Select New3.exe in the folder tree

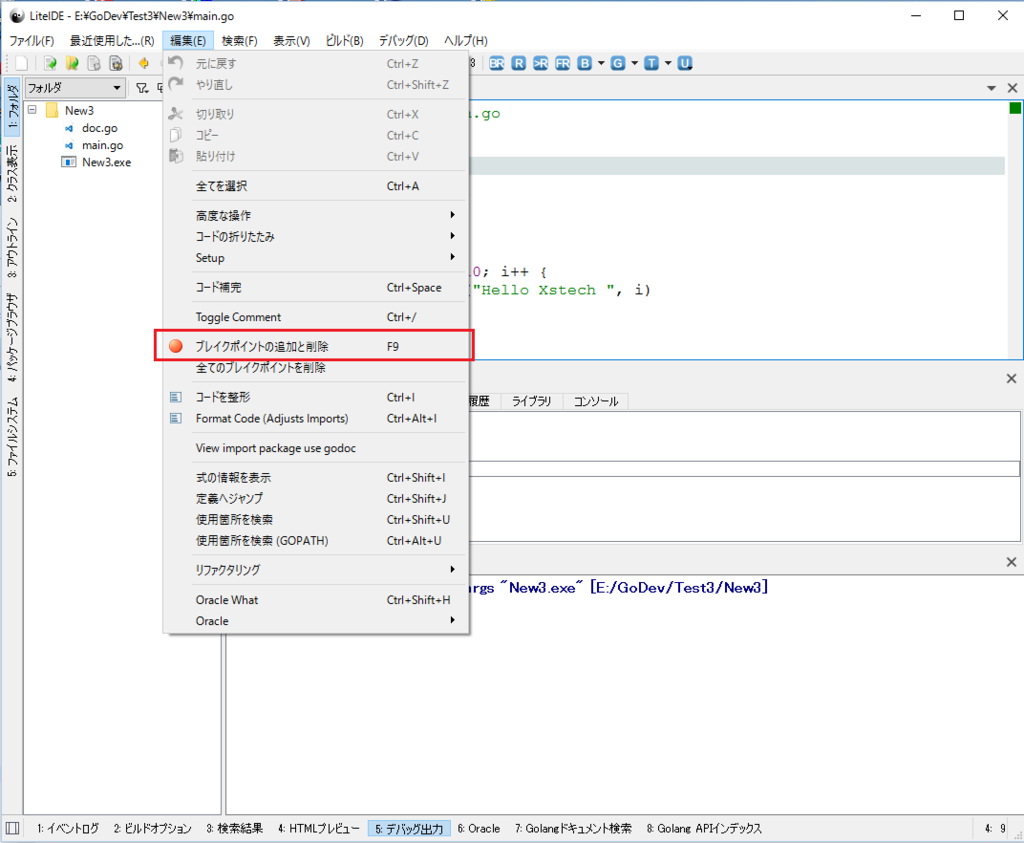106,162
